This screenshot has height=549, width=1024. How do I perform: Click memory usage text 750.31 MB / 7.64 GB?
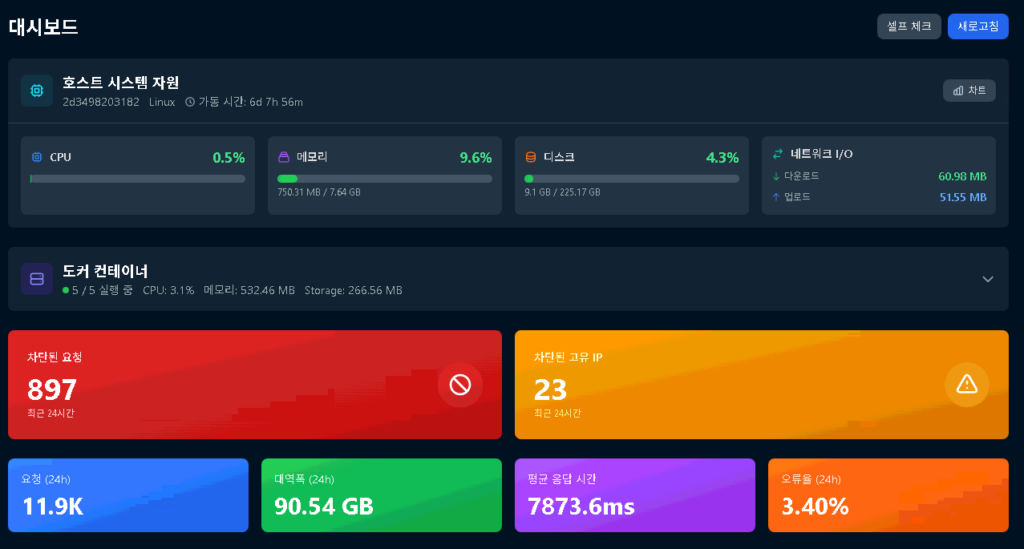coord(319,193)
